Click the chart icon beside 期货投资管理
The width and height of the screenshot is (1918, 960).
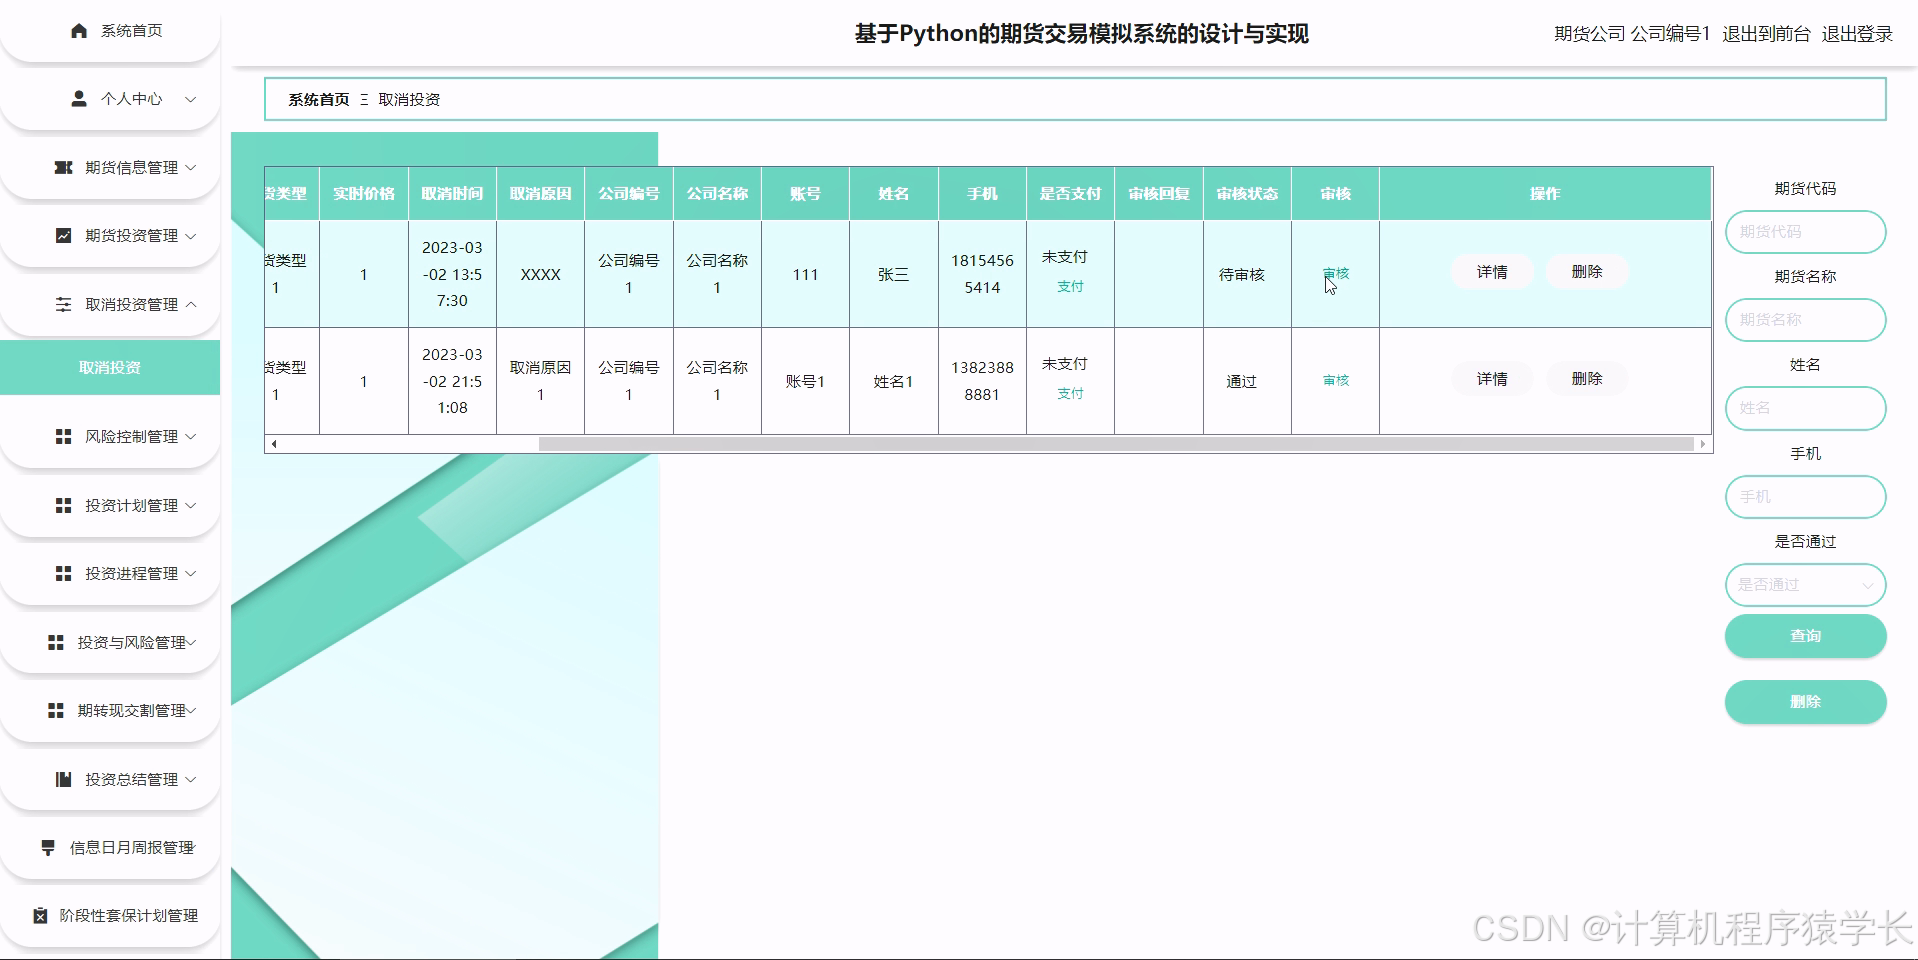(x=63, y=236)
